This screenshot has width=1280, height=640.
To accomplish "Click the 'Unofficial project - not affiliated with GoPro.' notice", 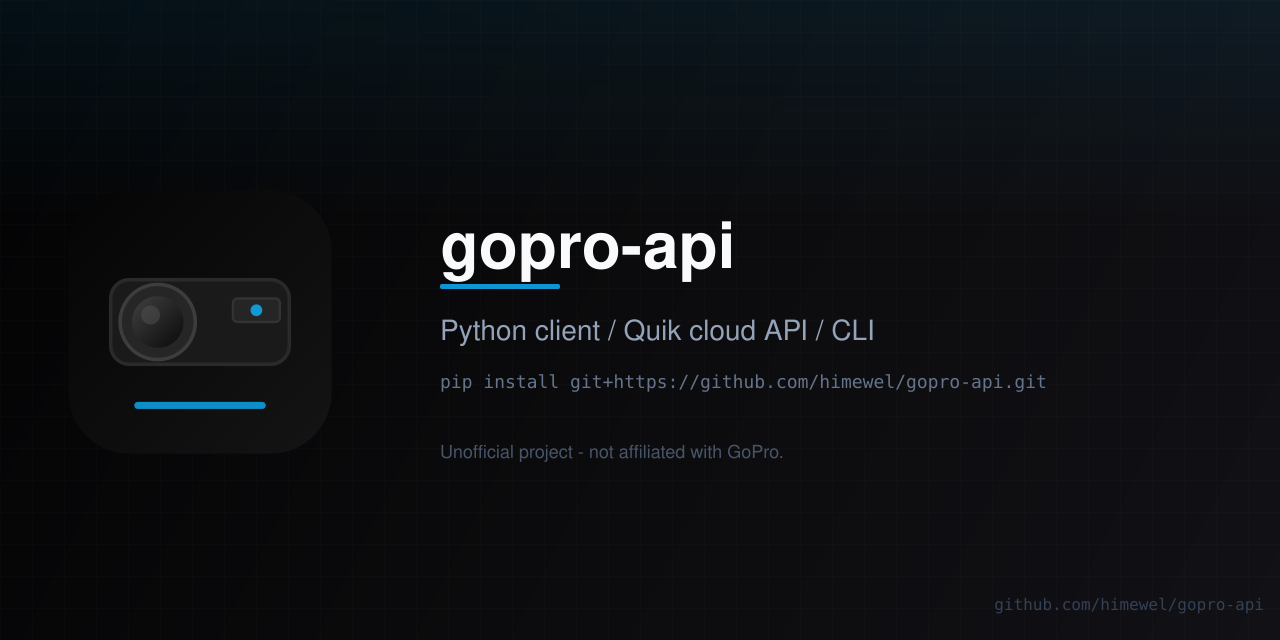I will (612, 452).
